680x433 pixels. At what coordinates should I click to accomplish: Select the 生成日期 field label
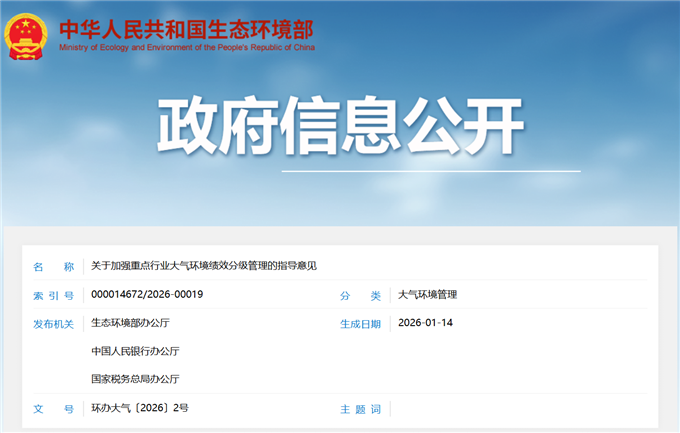coord(360,324)
